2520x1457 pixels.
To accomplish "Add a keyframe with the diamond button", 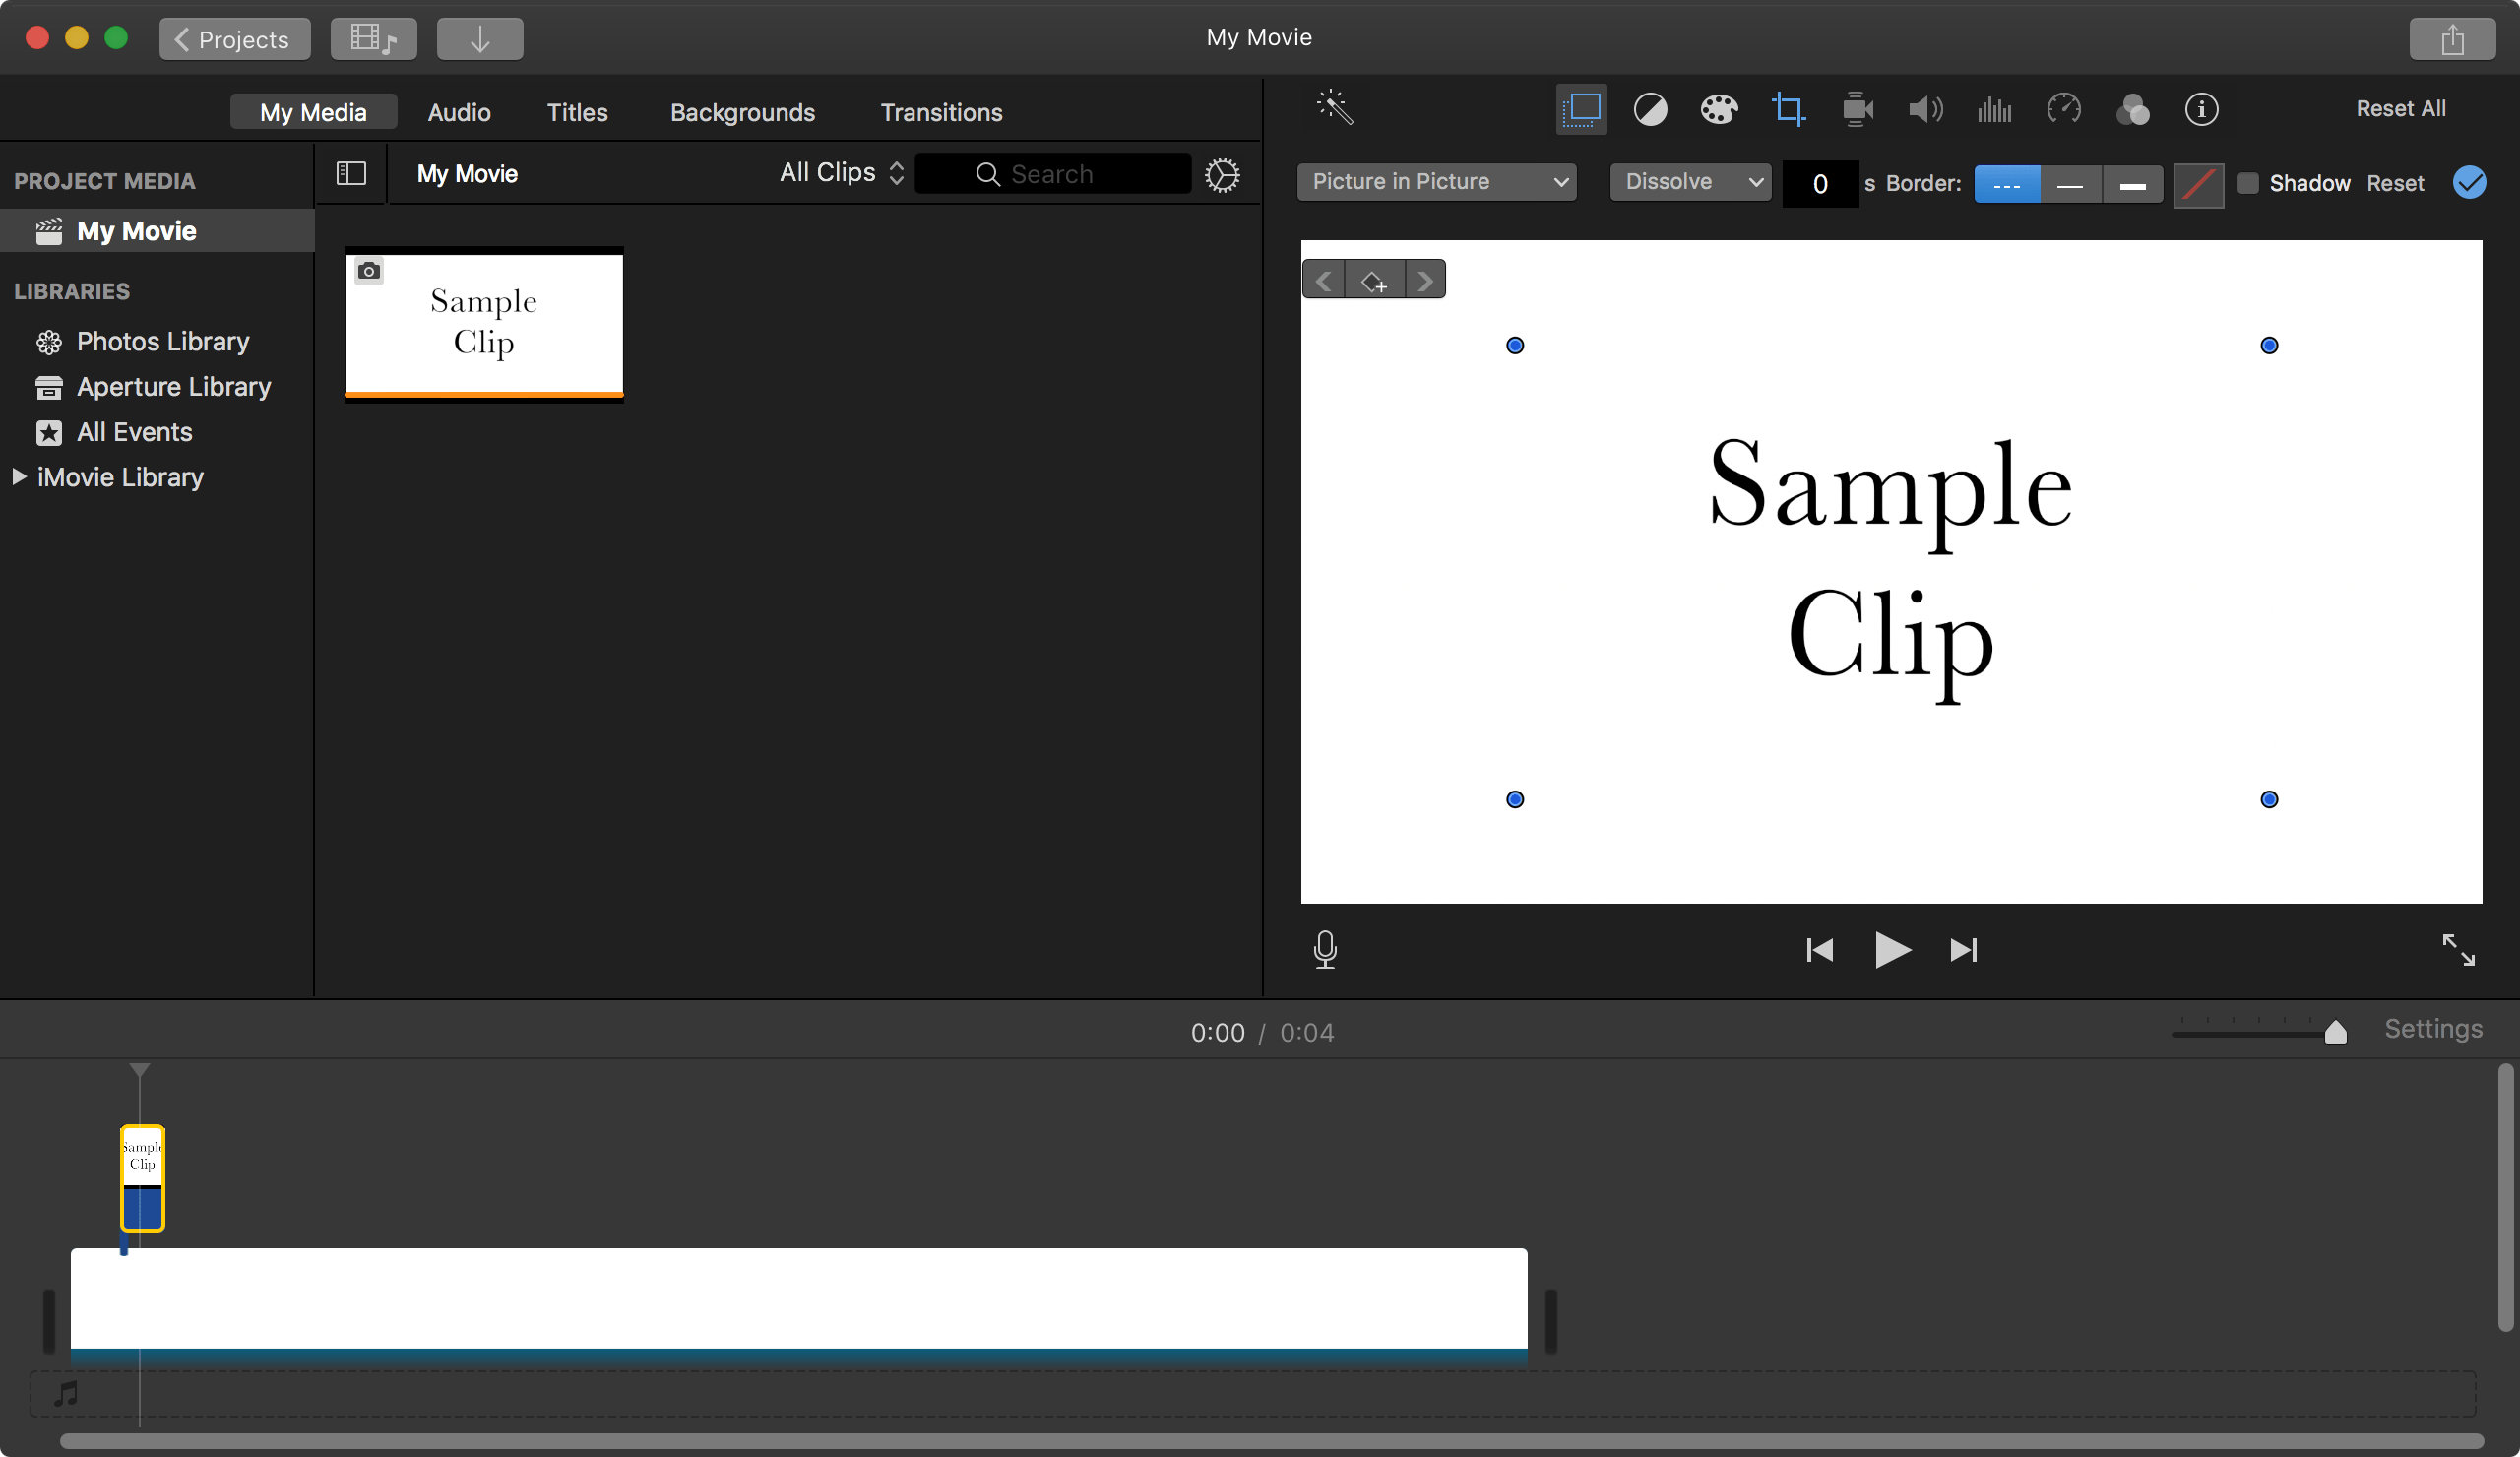I will click(x=1374, y=280).
